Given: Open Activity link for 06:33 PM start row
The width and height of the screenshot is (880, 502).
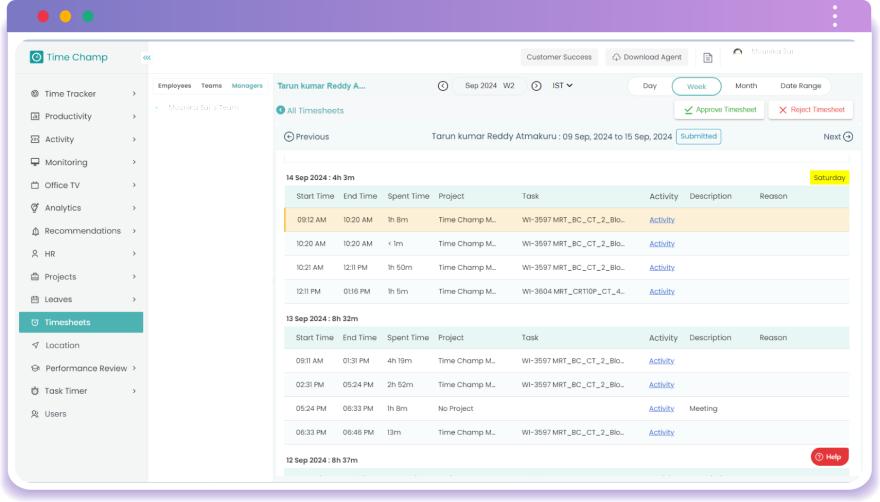Looking at the screenshot, I should [661, 432].
